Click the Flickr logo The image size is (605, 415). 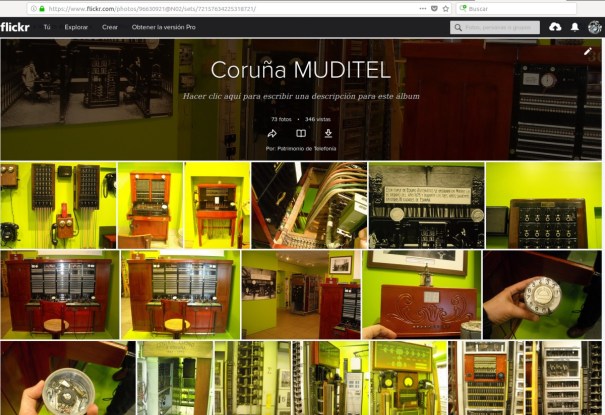16,27
